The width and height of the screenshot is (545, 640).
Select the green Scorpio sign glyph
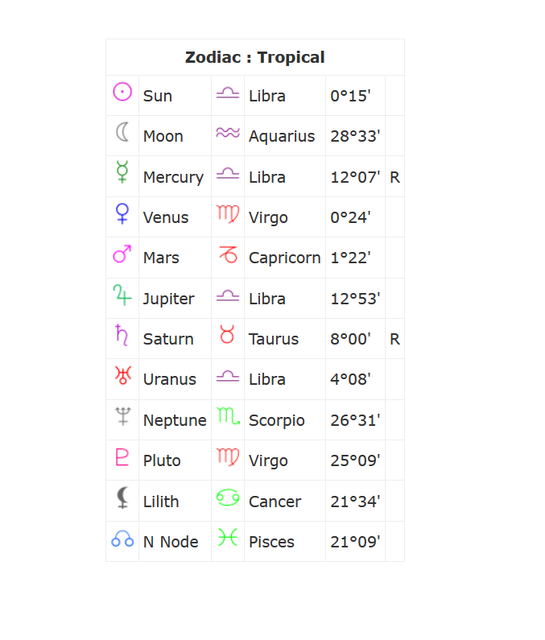pos(228,416)
